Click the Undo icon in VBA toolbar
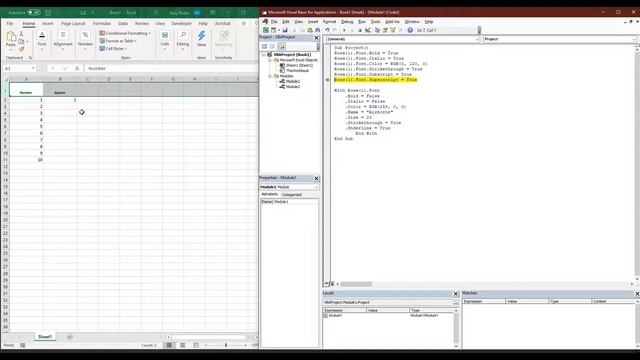This screenshot has width=640, height=360. [327, 30]
